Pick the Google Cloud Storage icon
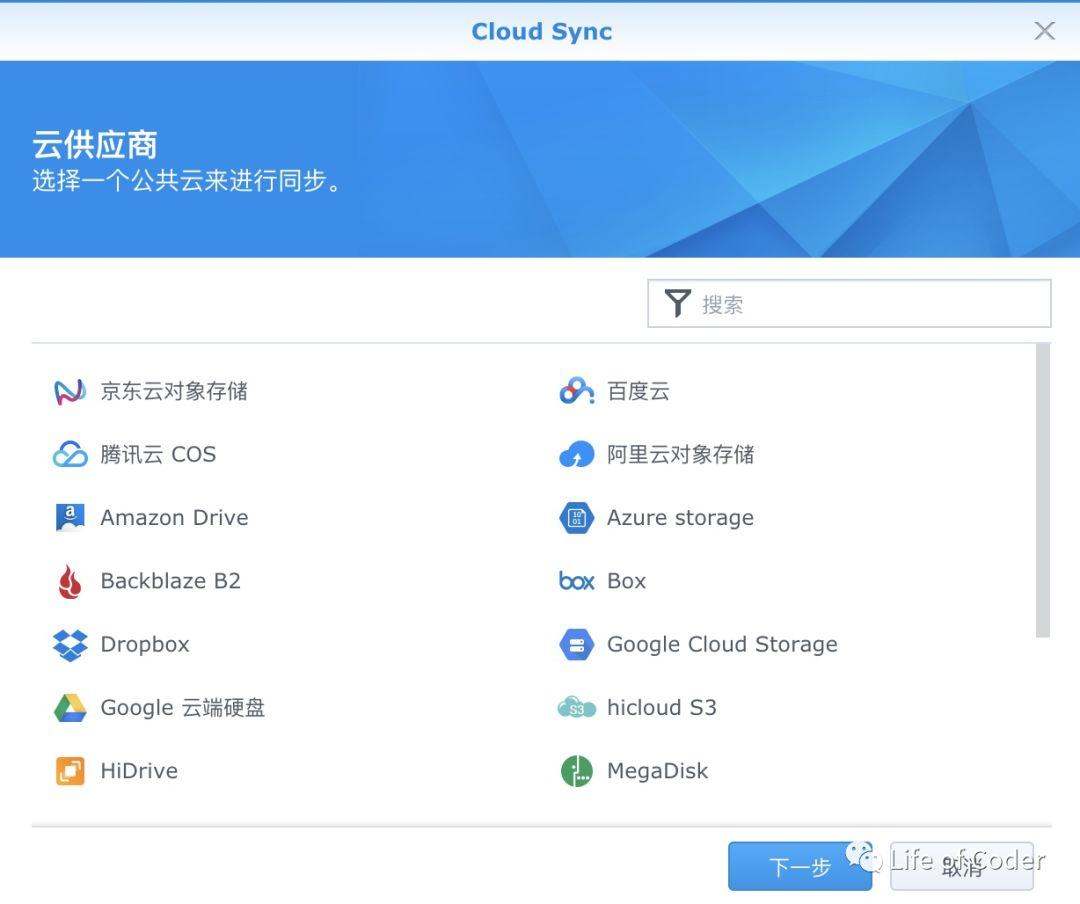This screenshot has width=1080, height=904. (x=576, y=645)
